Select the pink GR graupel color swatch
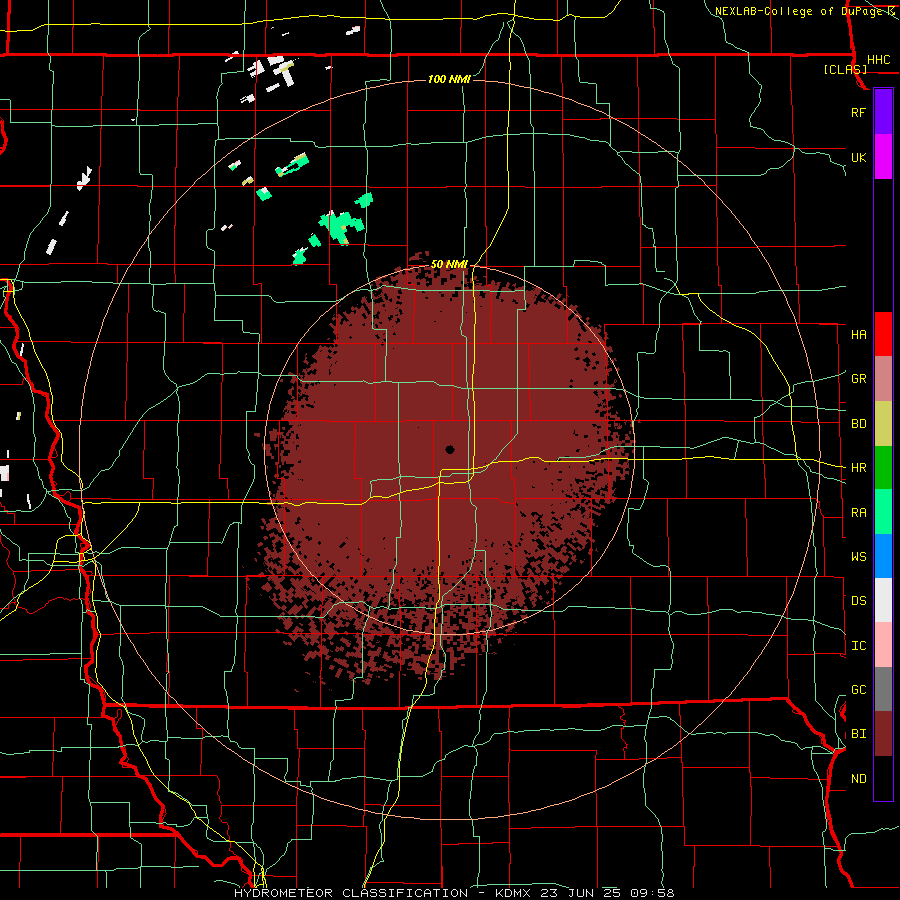The width and height of the screenshot is (900, 900). (883, 378)
